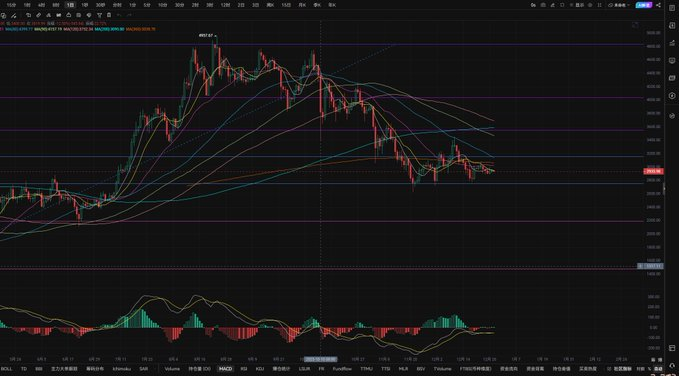Take a chart snapshot with camera icon
The height and width of the screenshot is (376, 679).
point(543,5)
